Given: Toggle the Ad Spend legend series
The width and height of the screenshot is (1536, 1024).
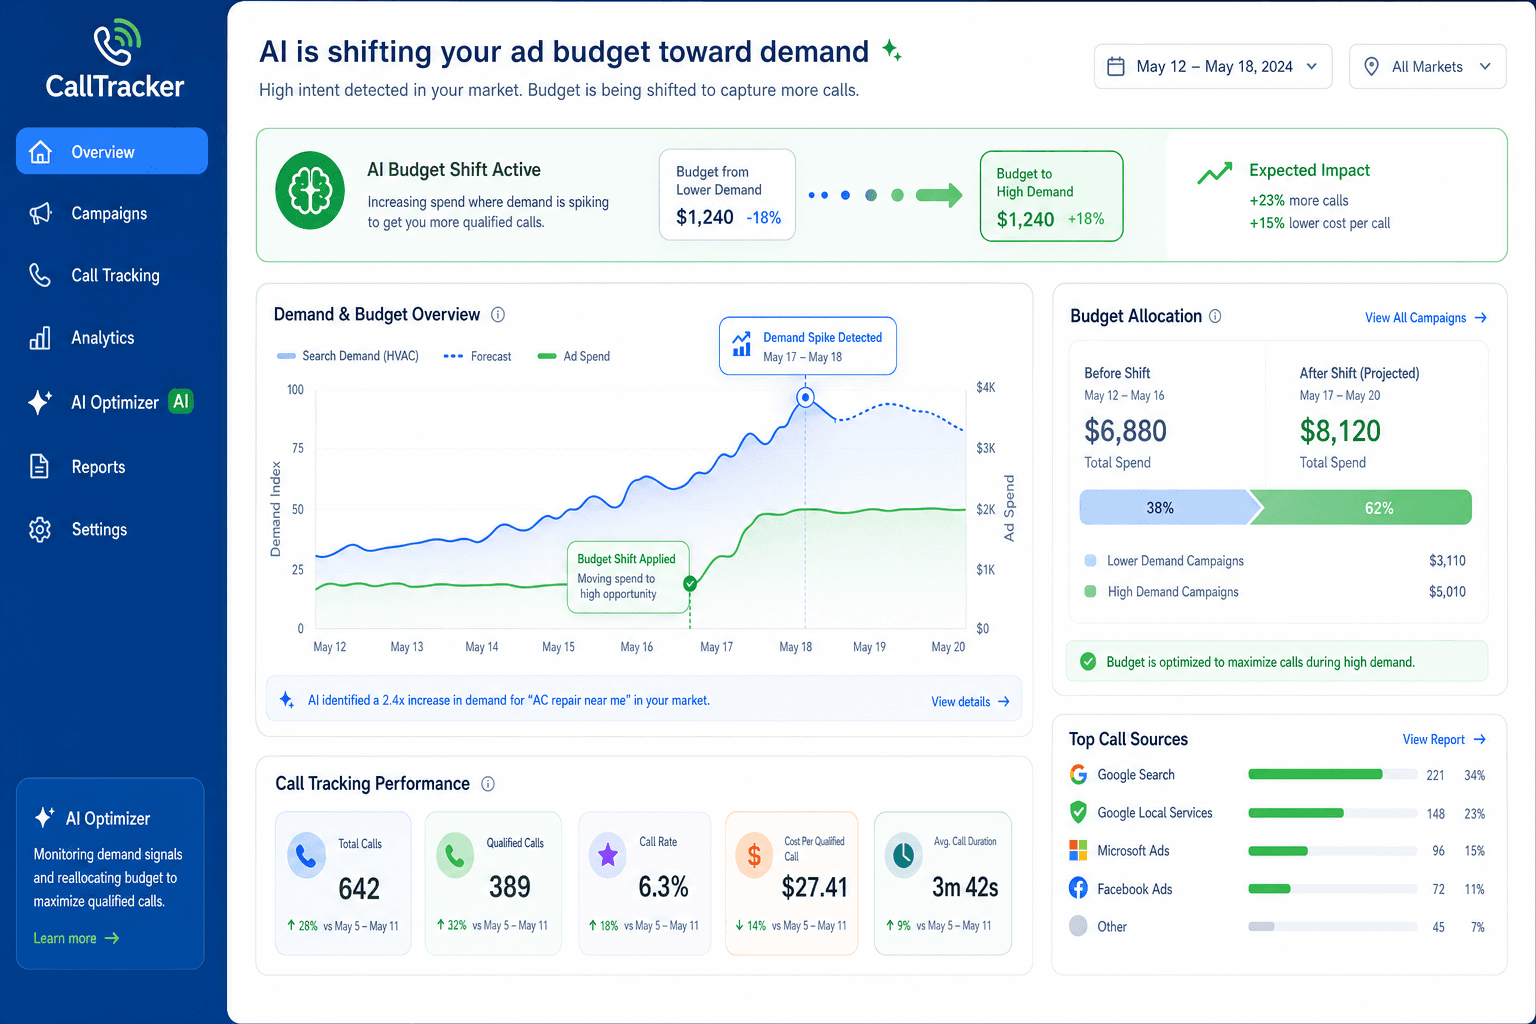Looking at the screenshot, I should pos(573,356).
